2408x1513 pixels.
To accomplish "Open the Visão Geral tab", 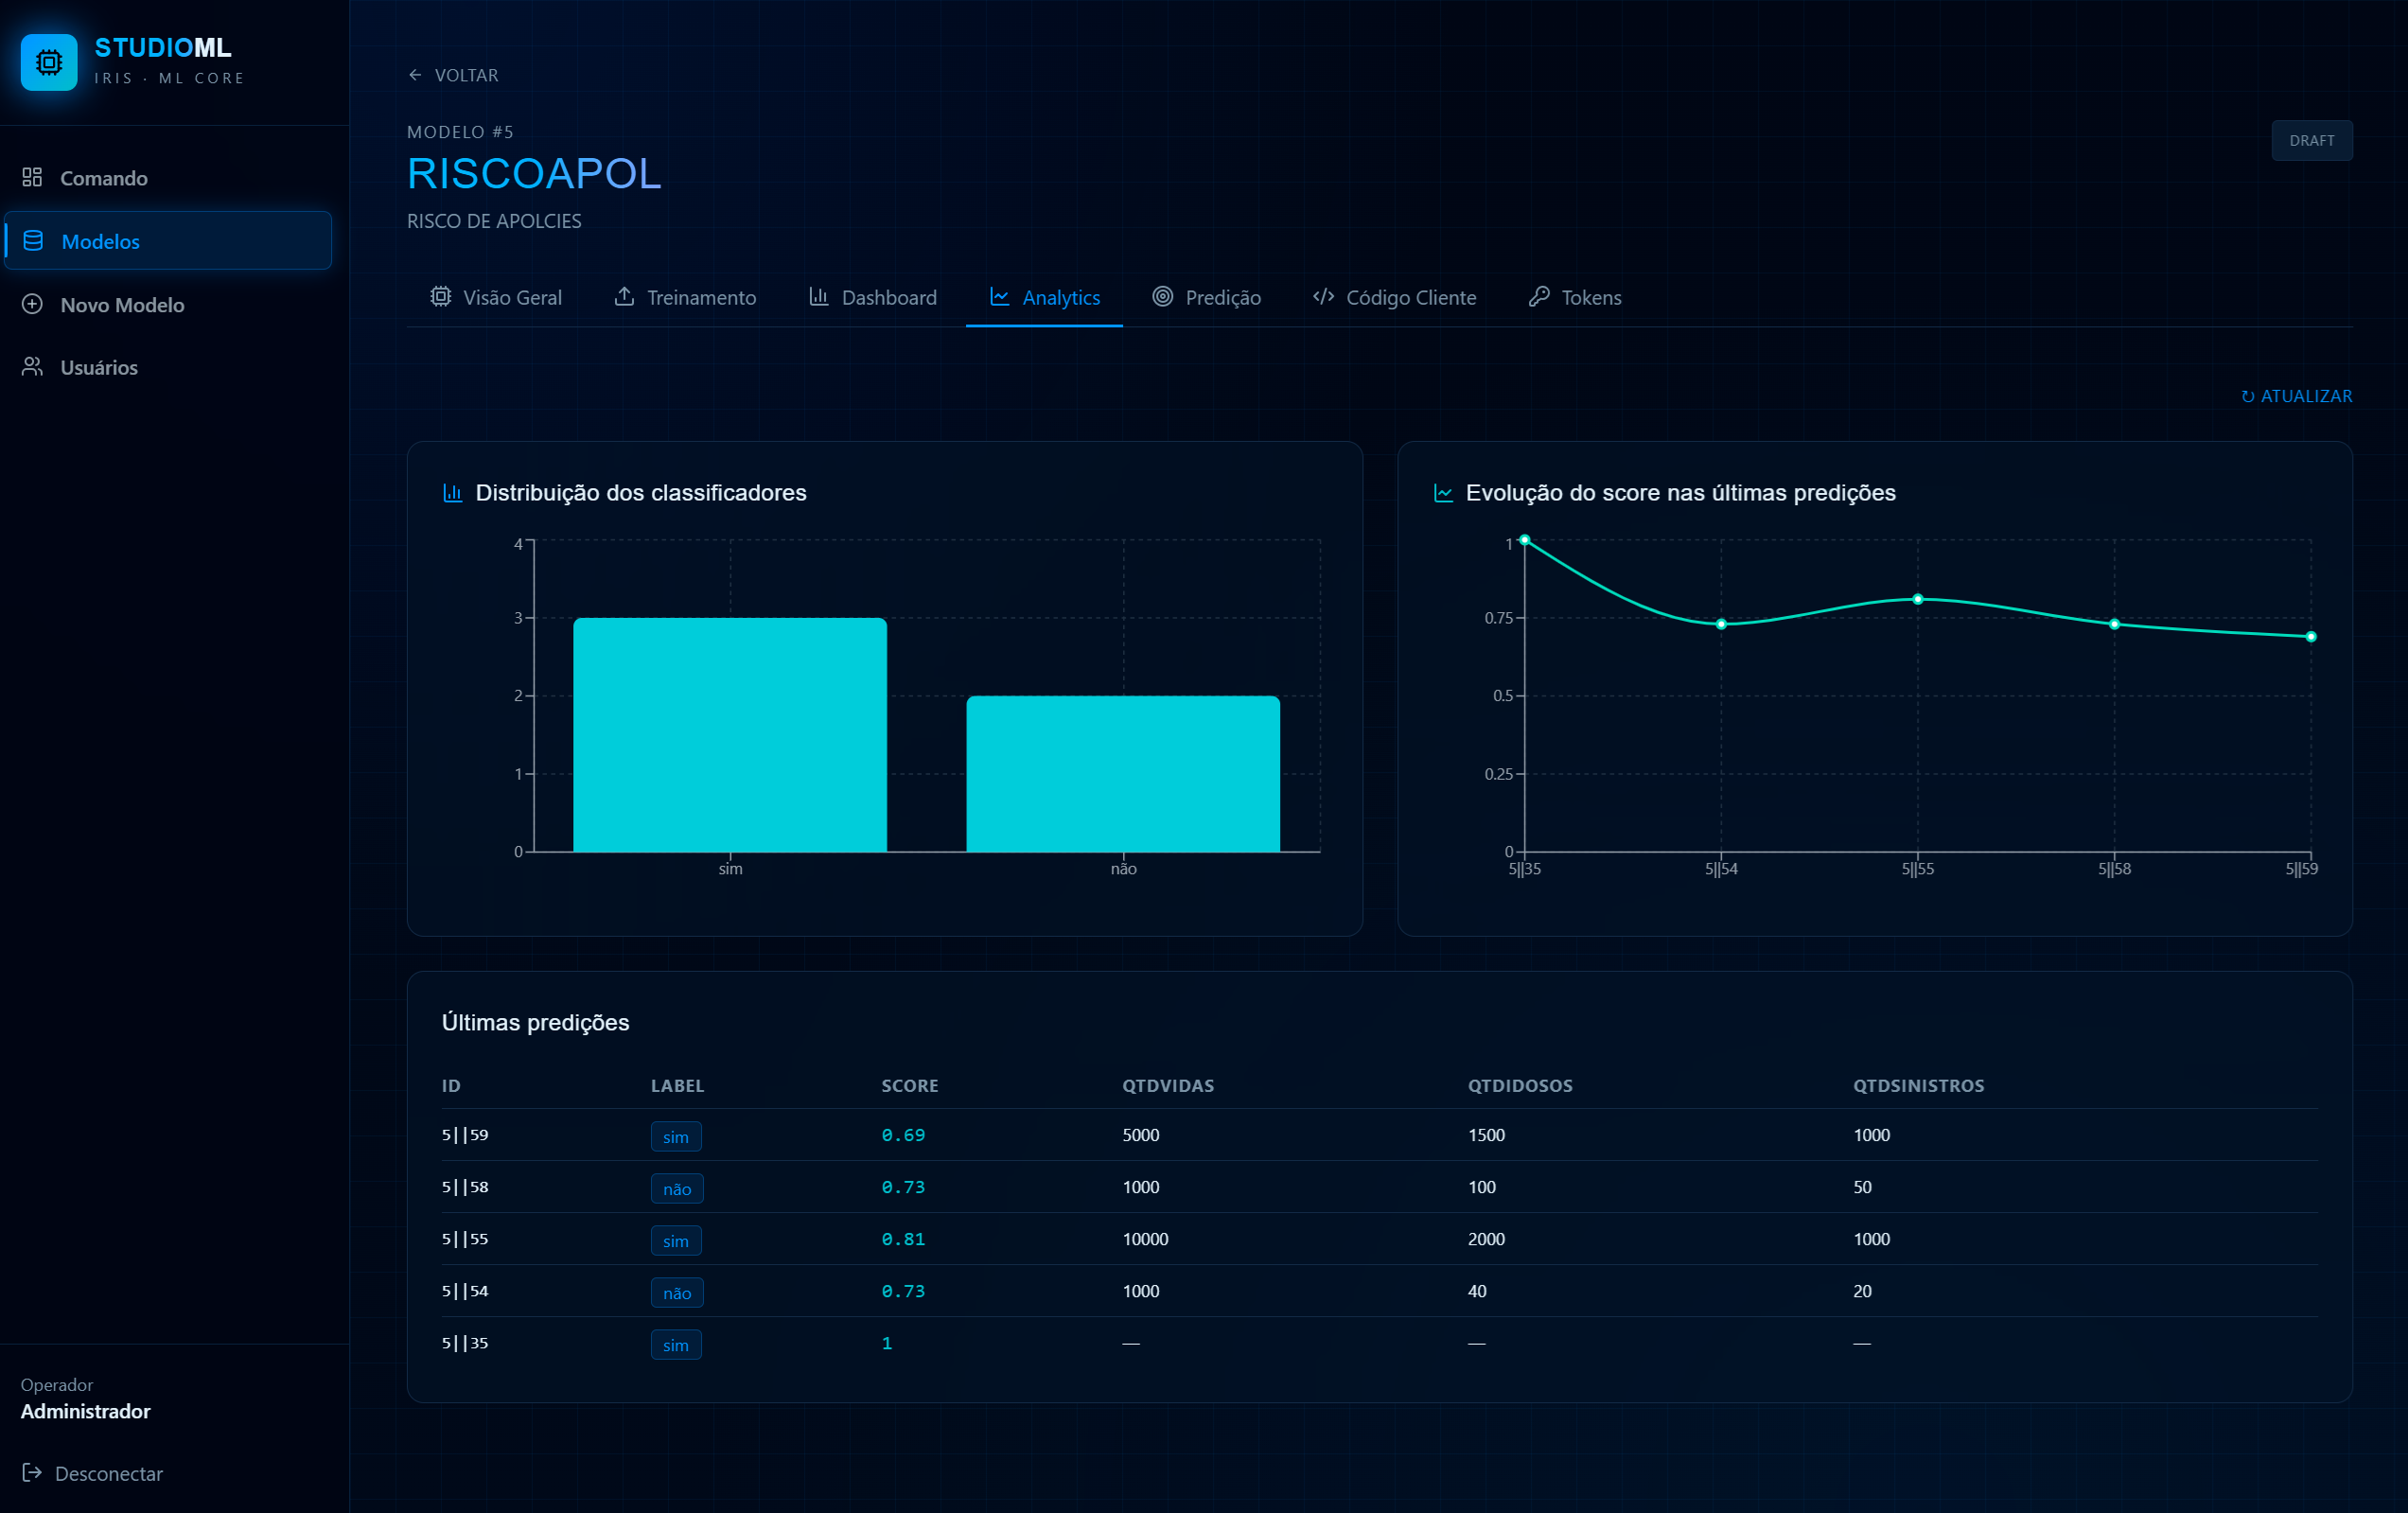I will click(496, 297).
